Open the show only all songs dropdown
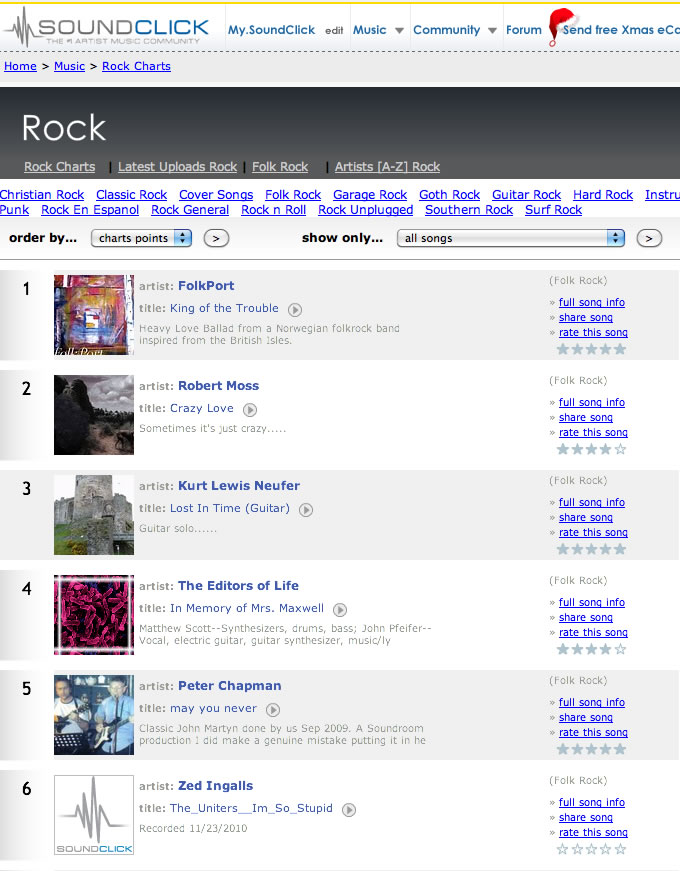 [x=511, y=238]
